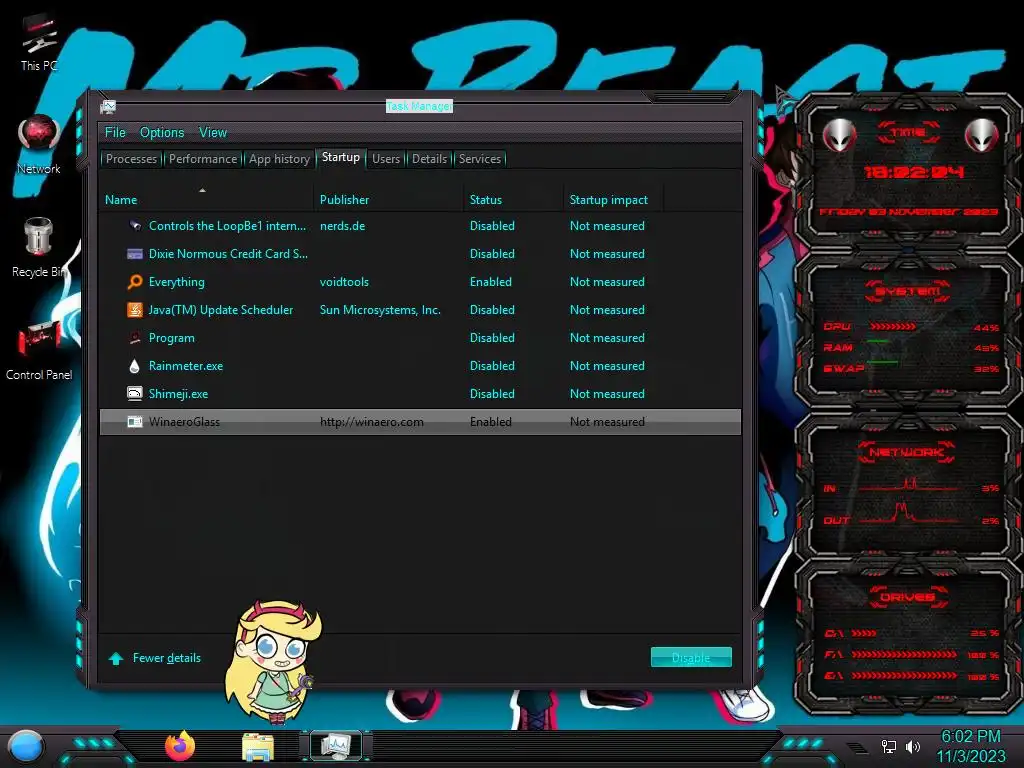Select the Startup tab

point(341,157)
